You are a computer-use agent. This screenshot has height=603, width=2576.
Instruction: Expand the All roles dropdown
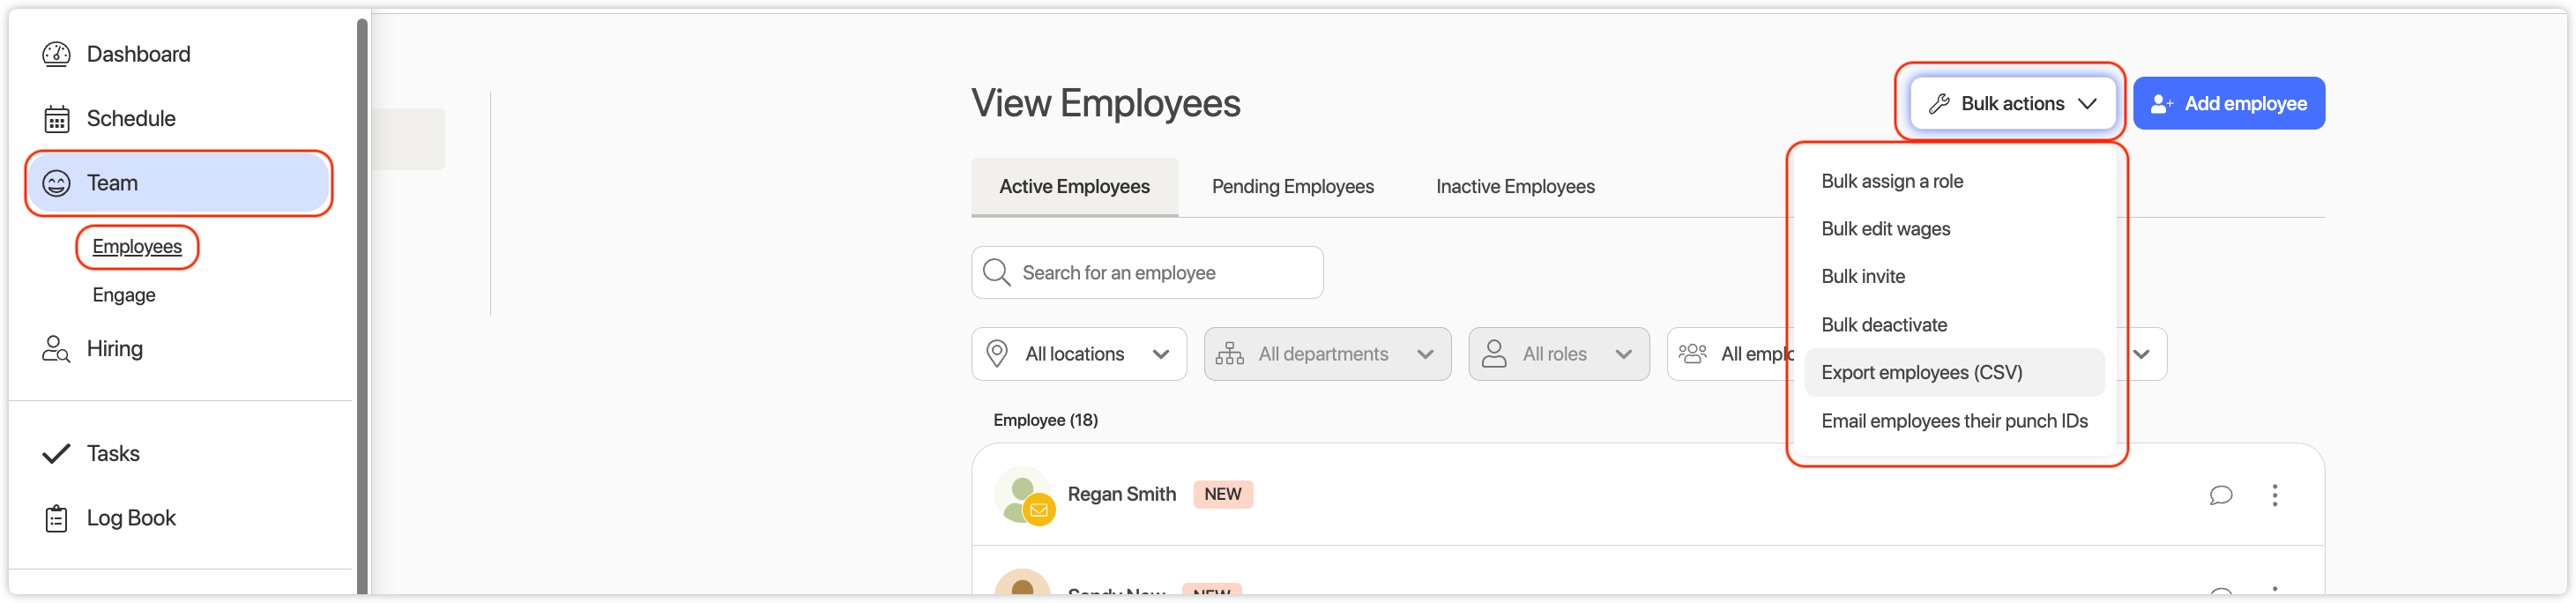coord(1558,354)
